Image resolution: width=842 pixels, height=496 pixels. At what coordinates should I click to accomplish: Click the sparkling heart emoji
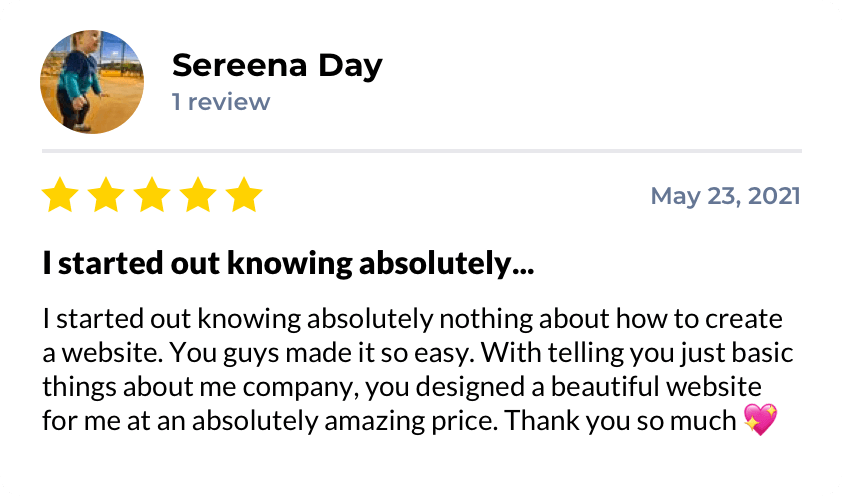pos(761,421)
